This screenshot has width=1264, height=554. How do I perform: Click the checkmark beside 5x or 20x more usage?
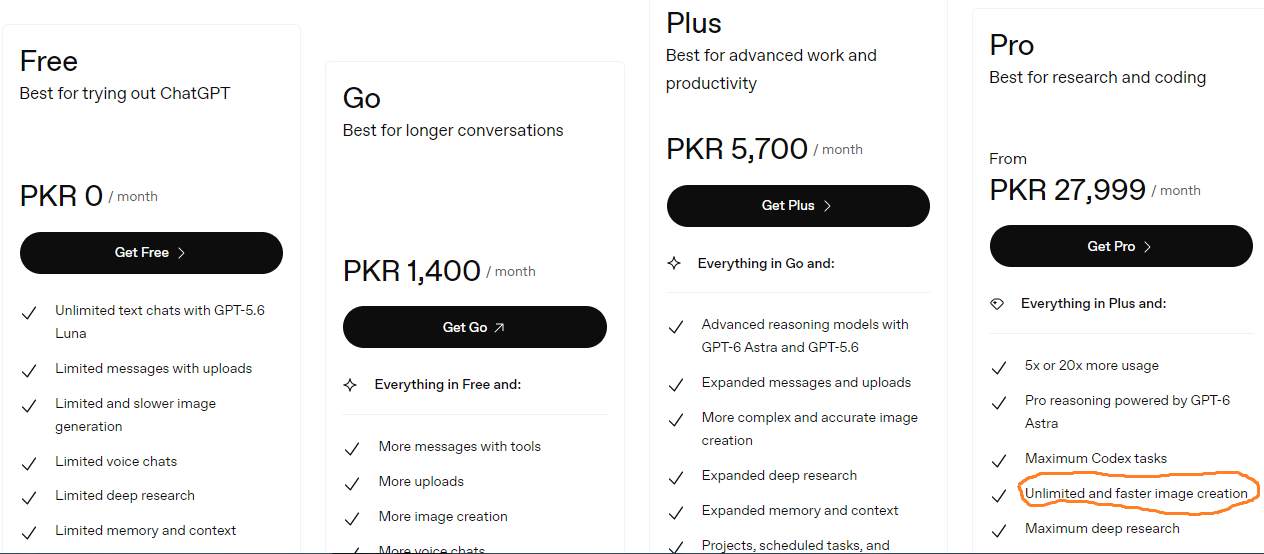point(999,368)
